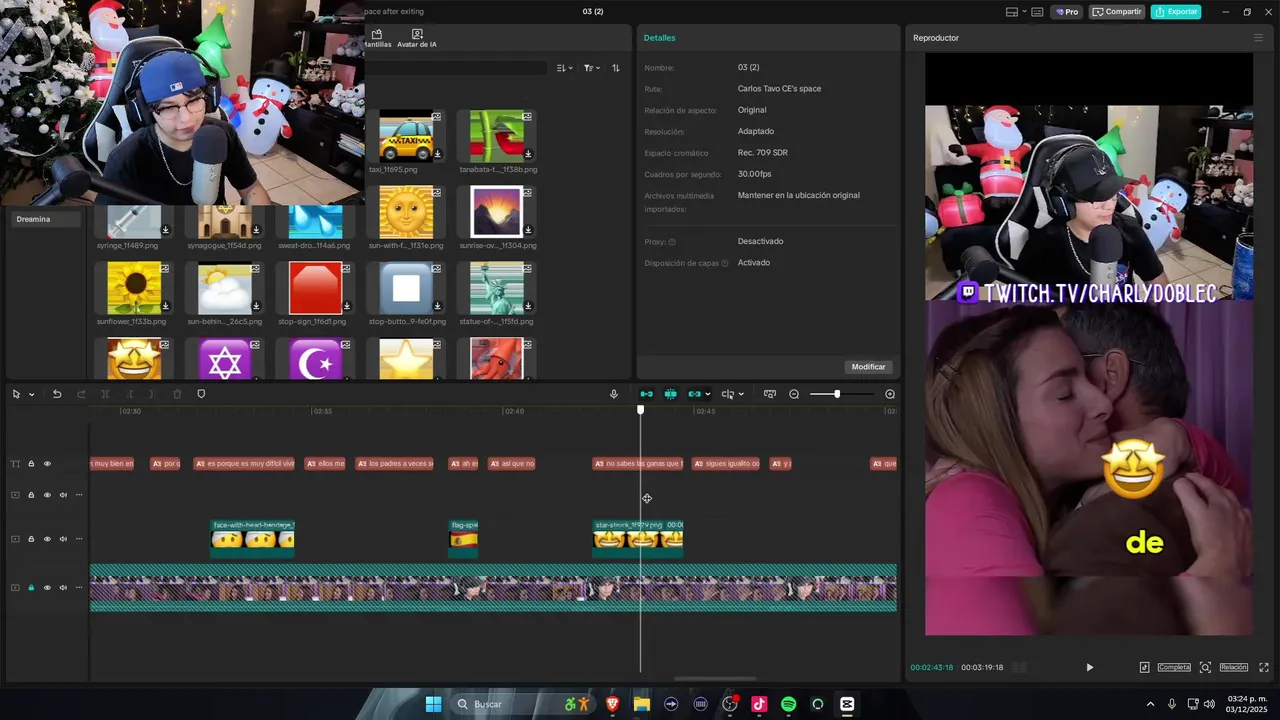Click the Modificar button in Detalles
Image resolution: width=1280 pixels, height=720 pixels.
point(868,367)
